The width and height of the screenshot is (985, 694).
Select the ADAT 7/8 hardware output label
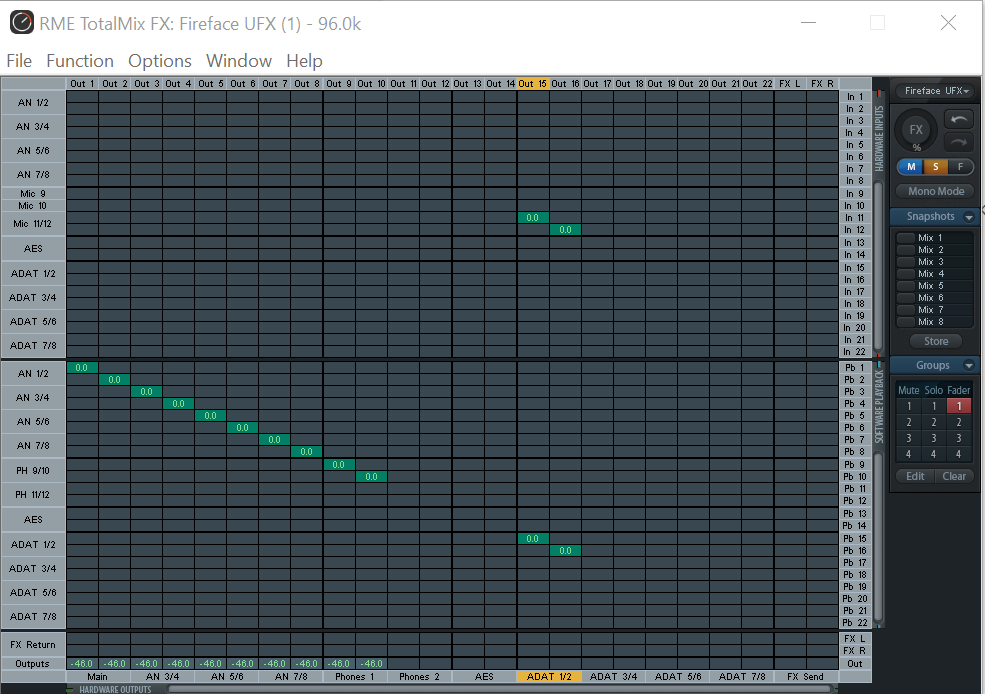(742, 676)
